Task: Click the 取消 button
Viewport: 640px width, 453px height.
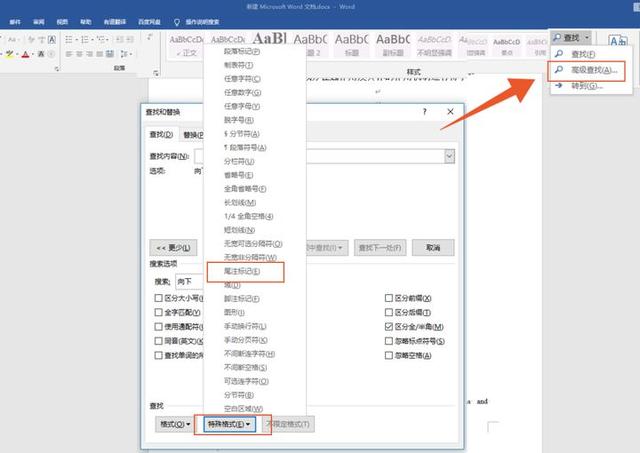Action: (433, 248)
